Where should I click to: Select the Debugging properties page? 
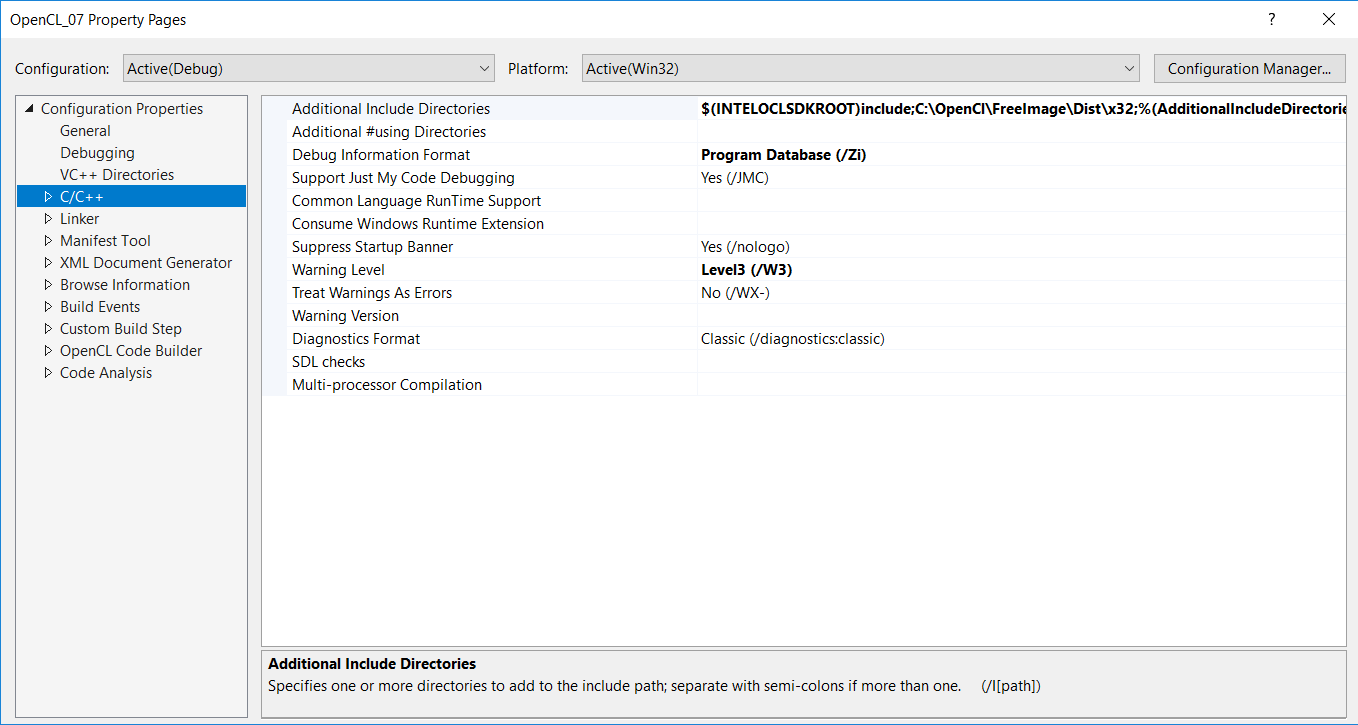(97, 153)
